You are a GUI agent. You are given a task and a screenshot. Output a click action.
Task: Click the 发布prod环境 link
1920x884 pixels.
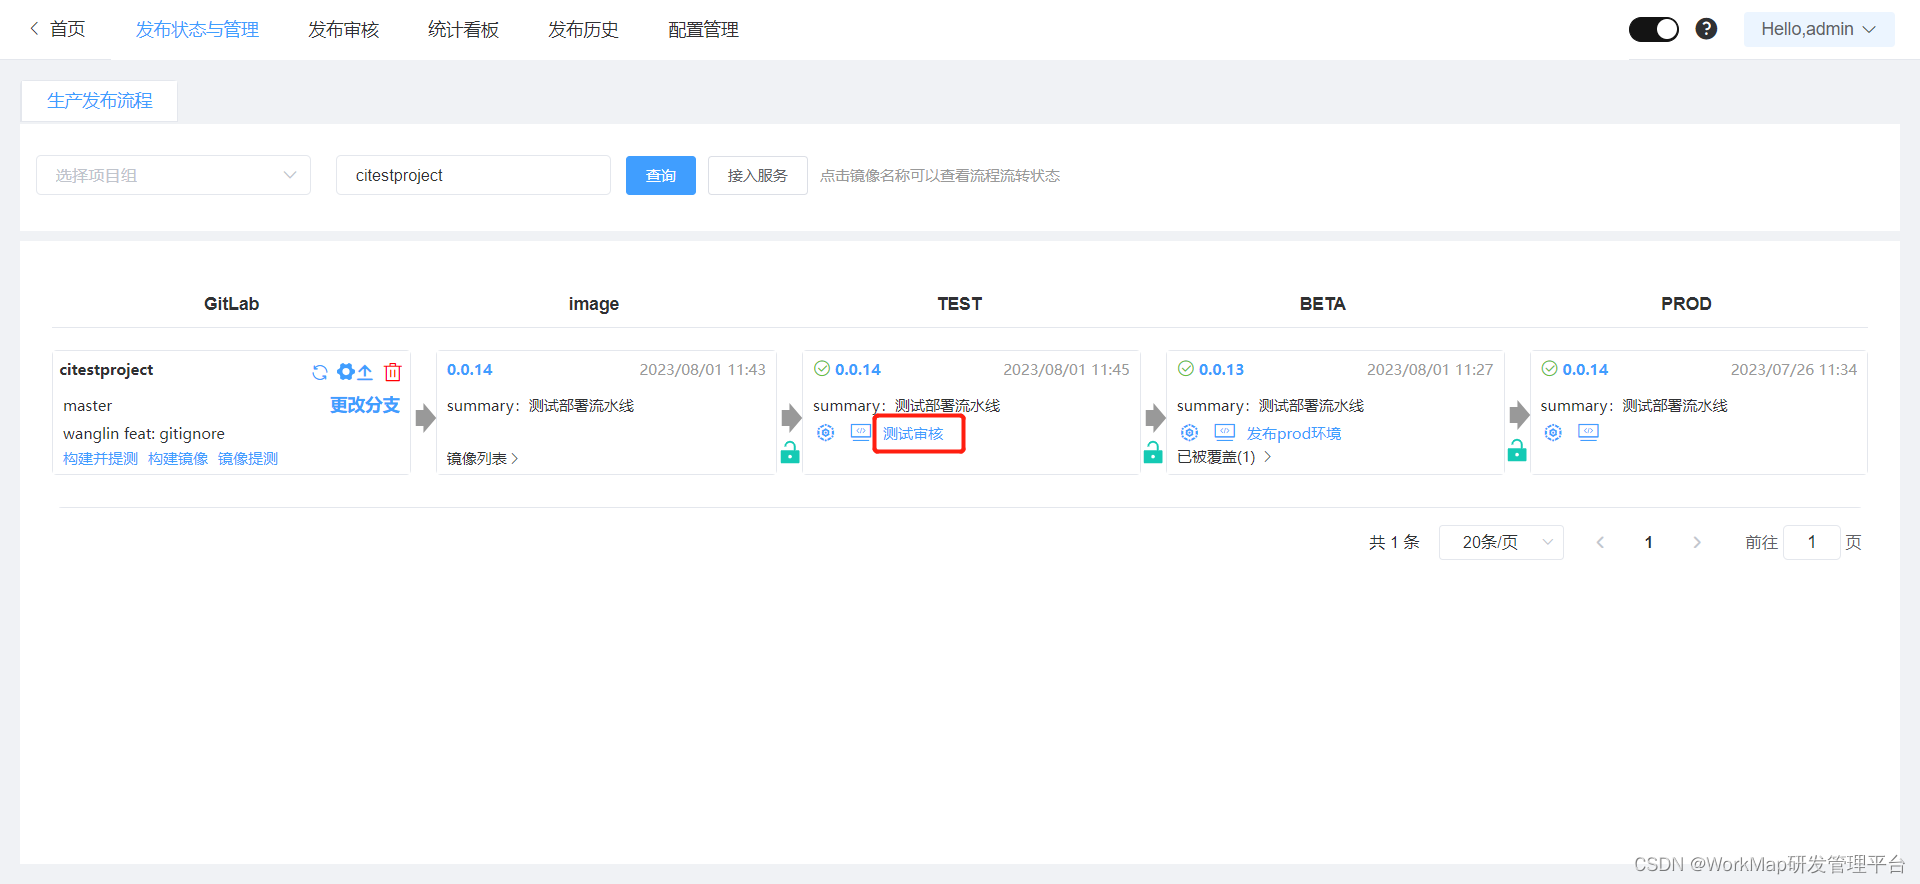pyautogui.click(x=1294, y=434)
